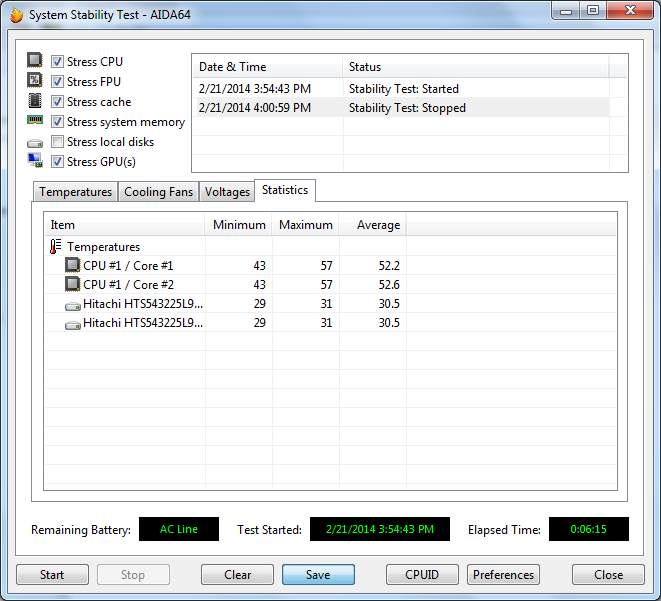661x601 pixels.
Task: Switch to the Voltages tab
Action: [227, 192]
